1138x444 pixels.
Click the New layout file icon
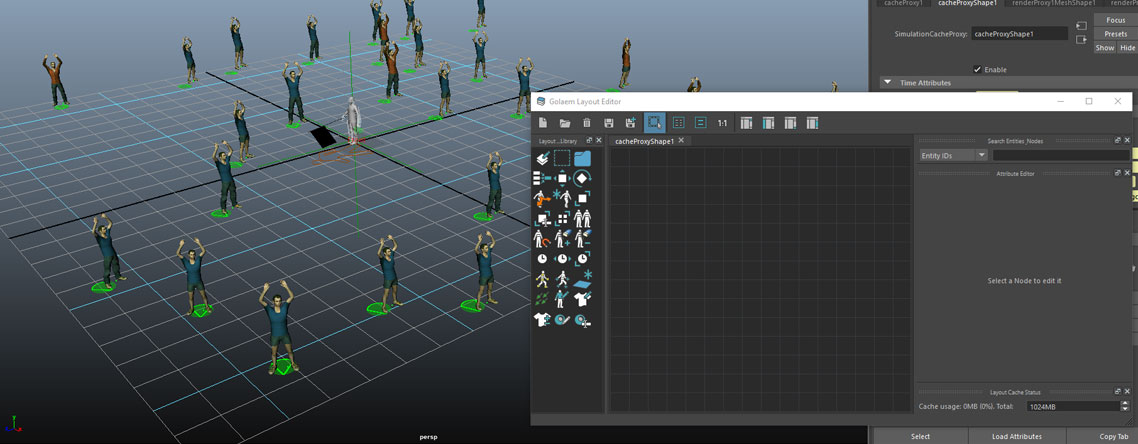click(544, 123)
